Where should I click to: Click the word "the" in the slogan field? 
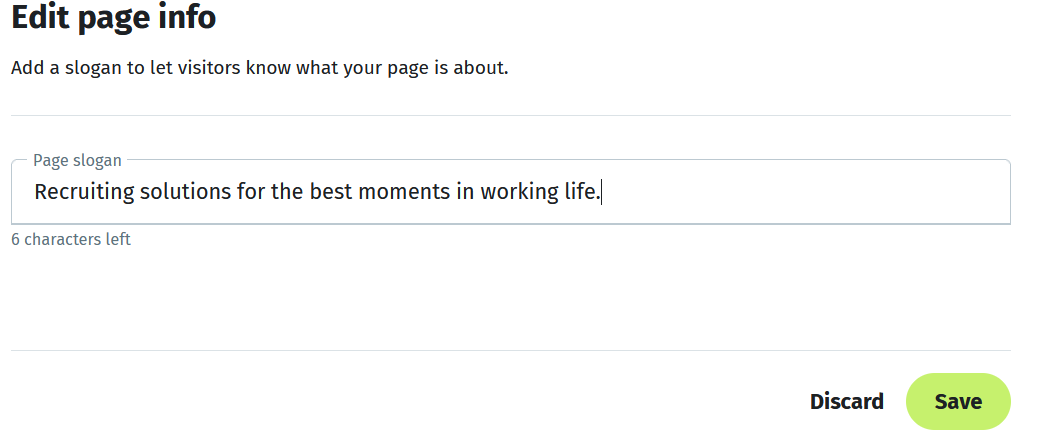[x=286, y=192]
